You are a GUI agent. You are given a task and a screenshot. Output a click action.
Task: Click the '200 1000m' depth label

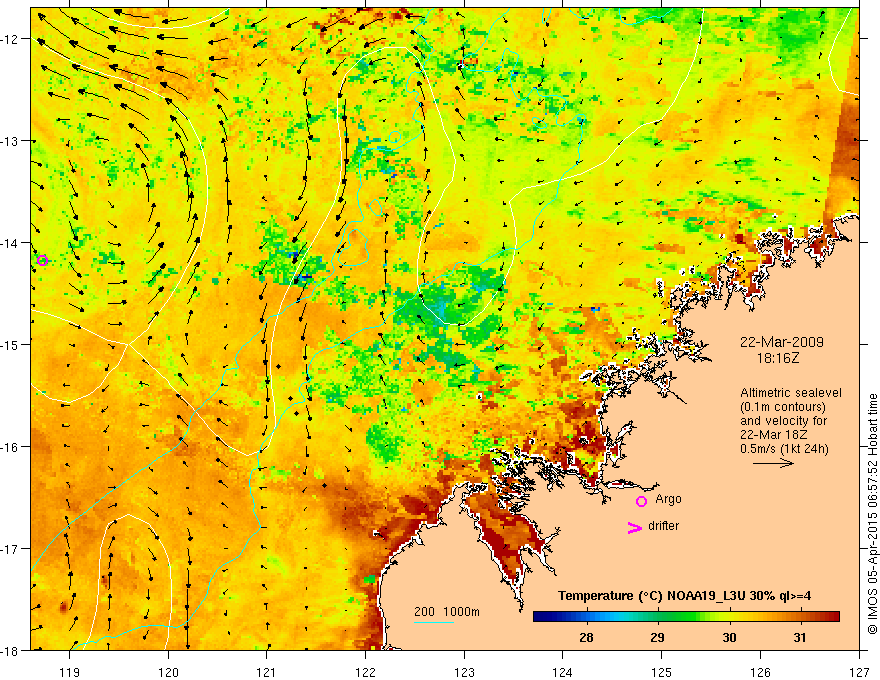point(447,612)
